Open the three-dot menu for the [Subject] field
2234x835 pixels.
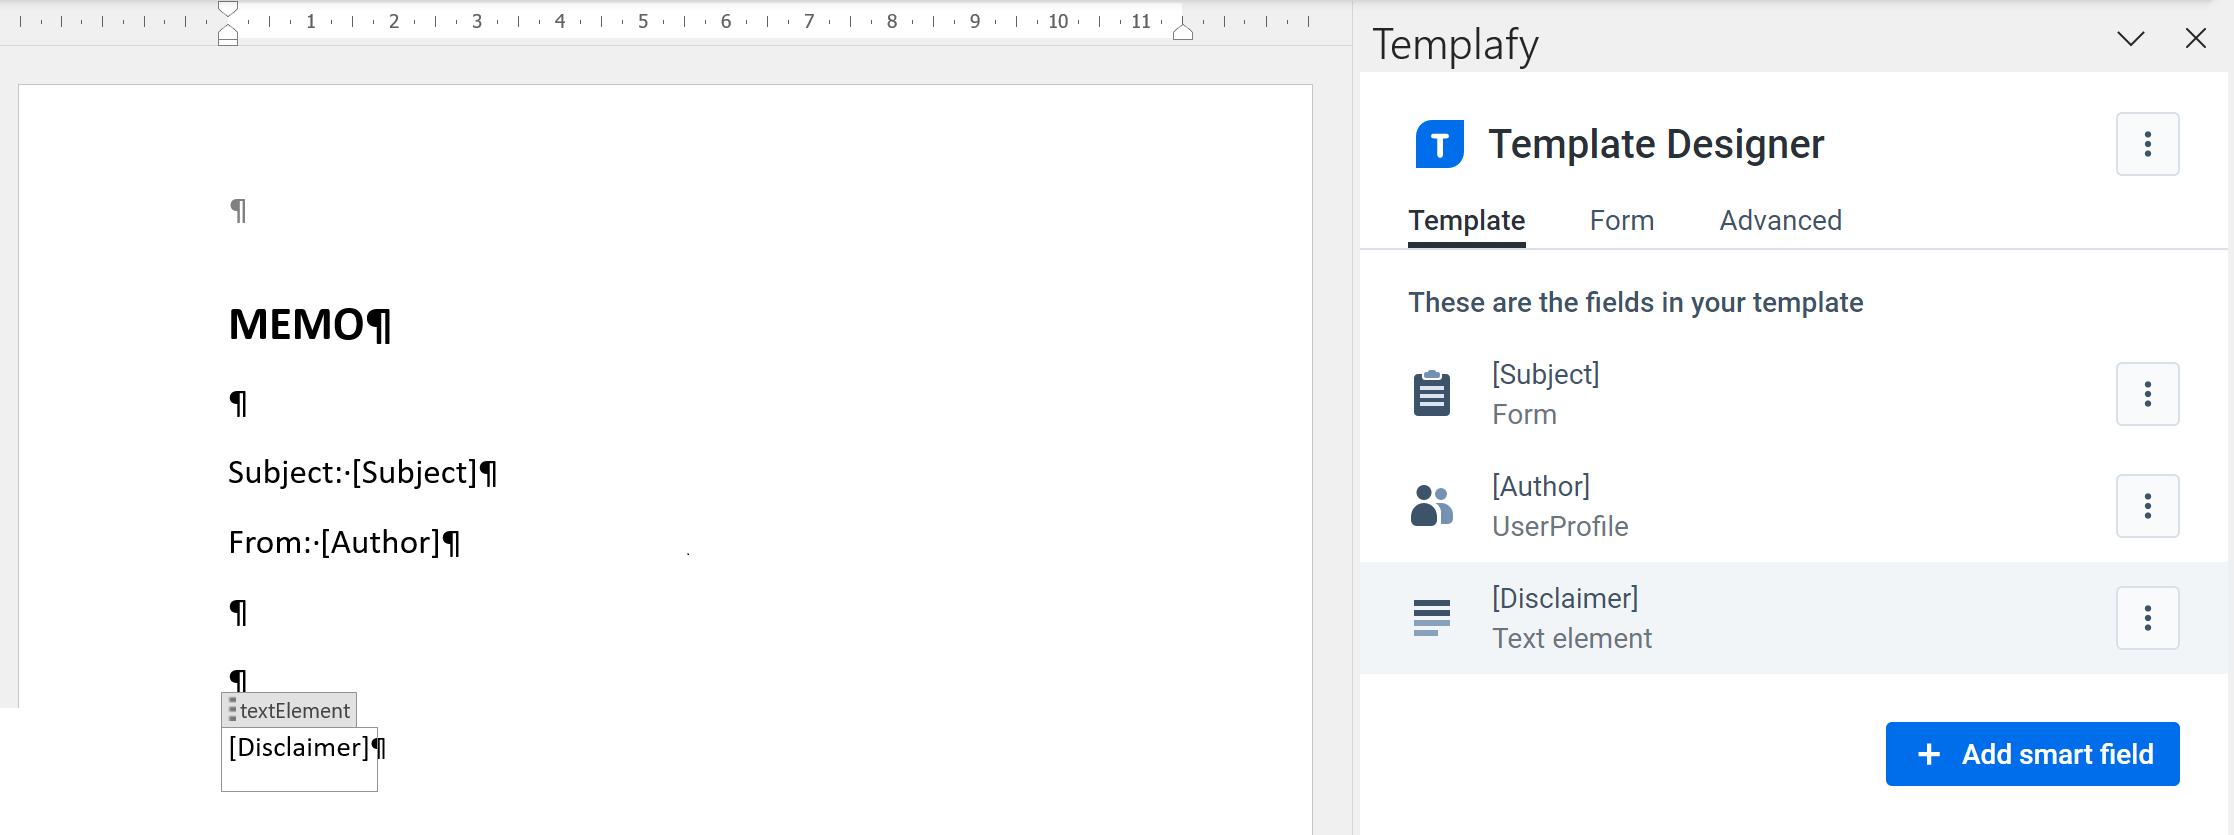coord(2147,394)
